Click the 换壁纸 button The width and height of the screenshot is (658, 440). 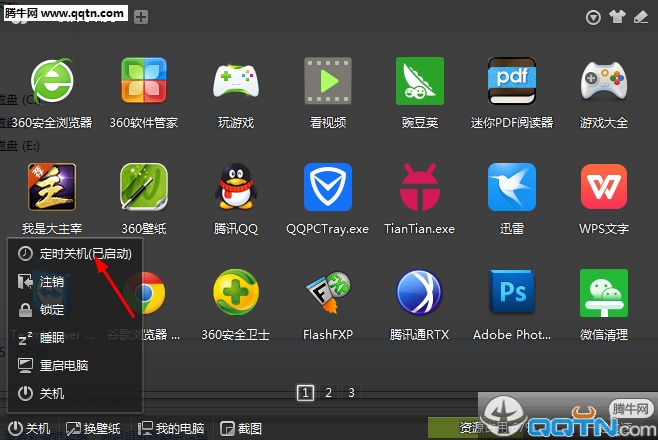tap(94, 429)
